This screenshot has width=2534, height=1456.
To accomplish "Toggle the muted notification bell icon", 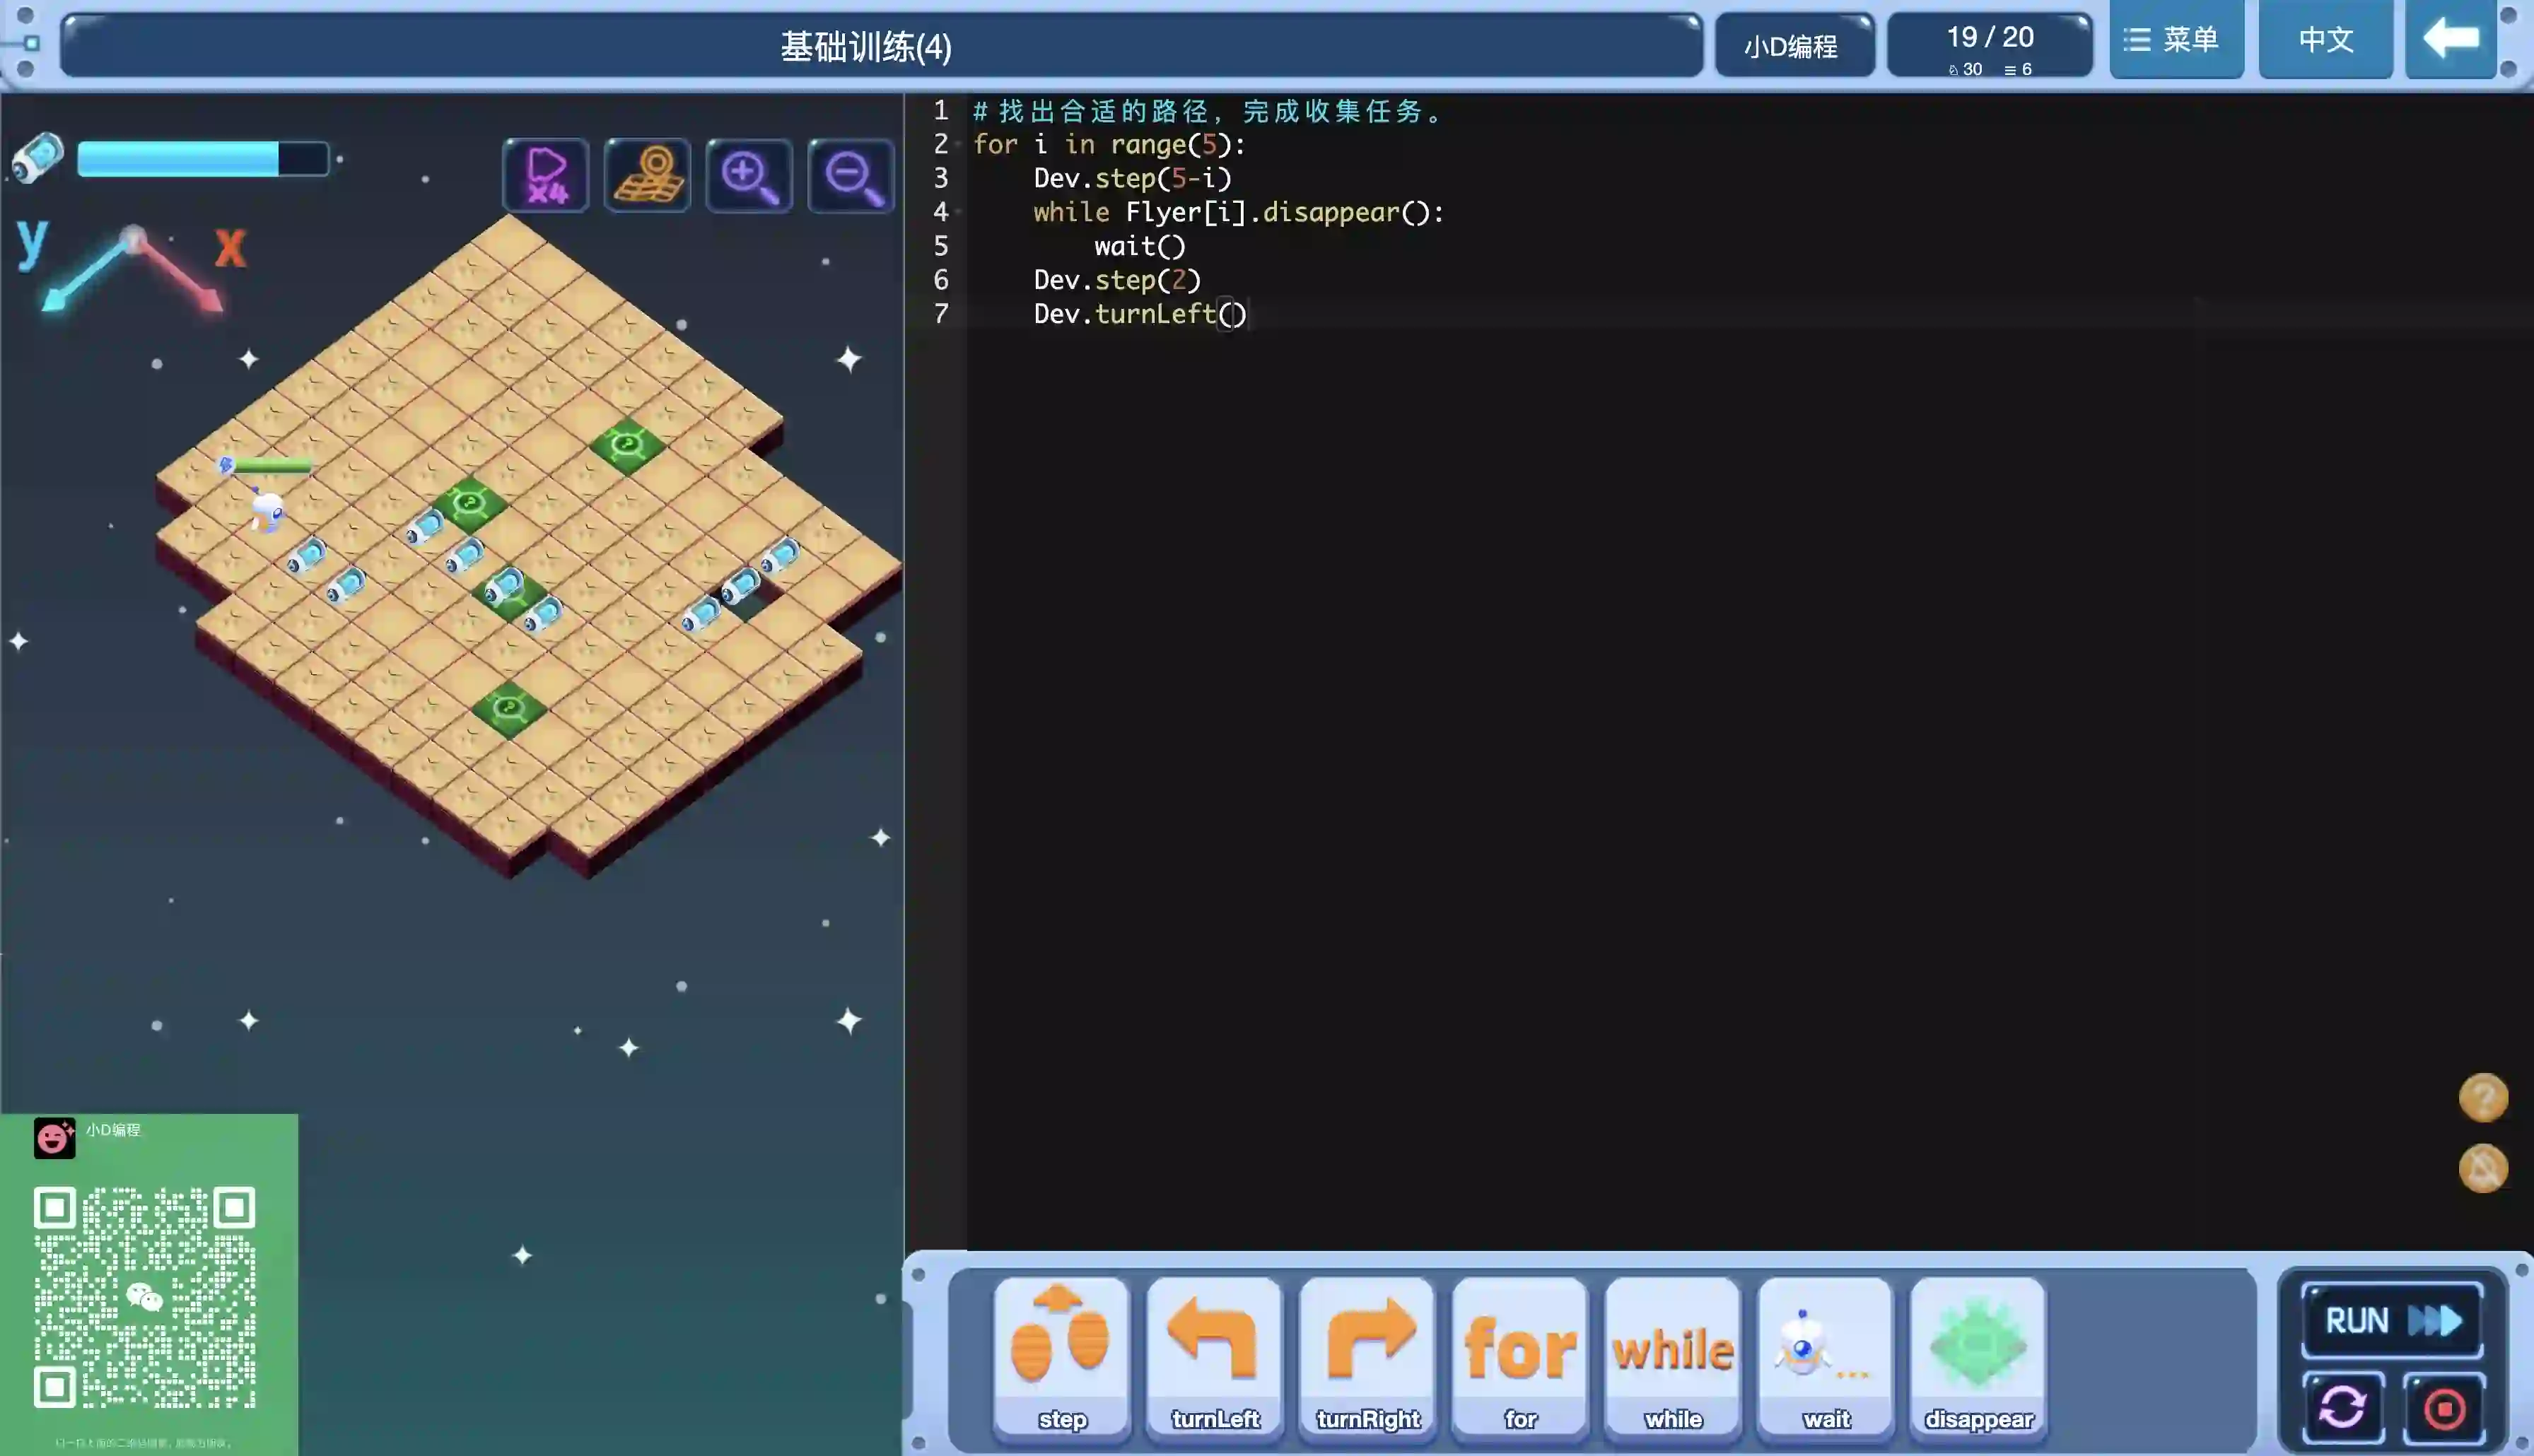I will click(2483, 1168).
